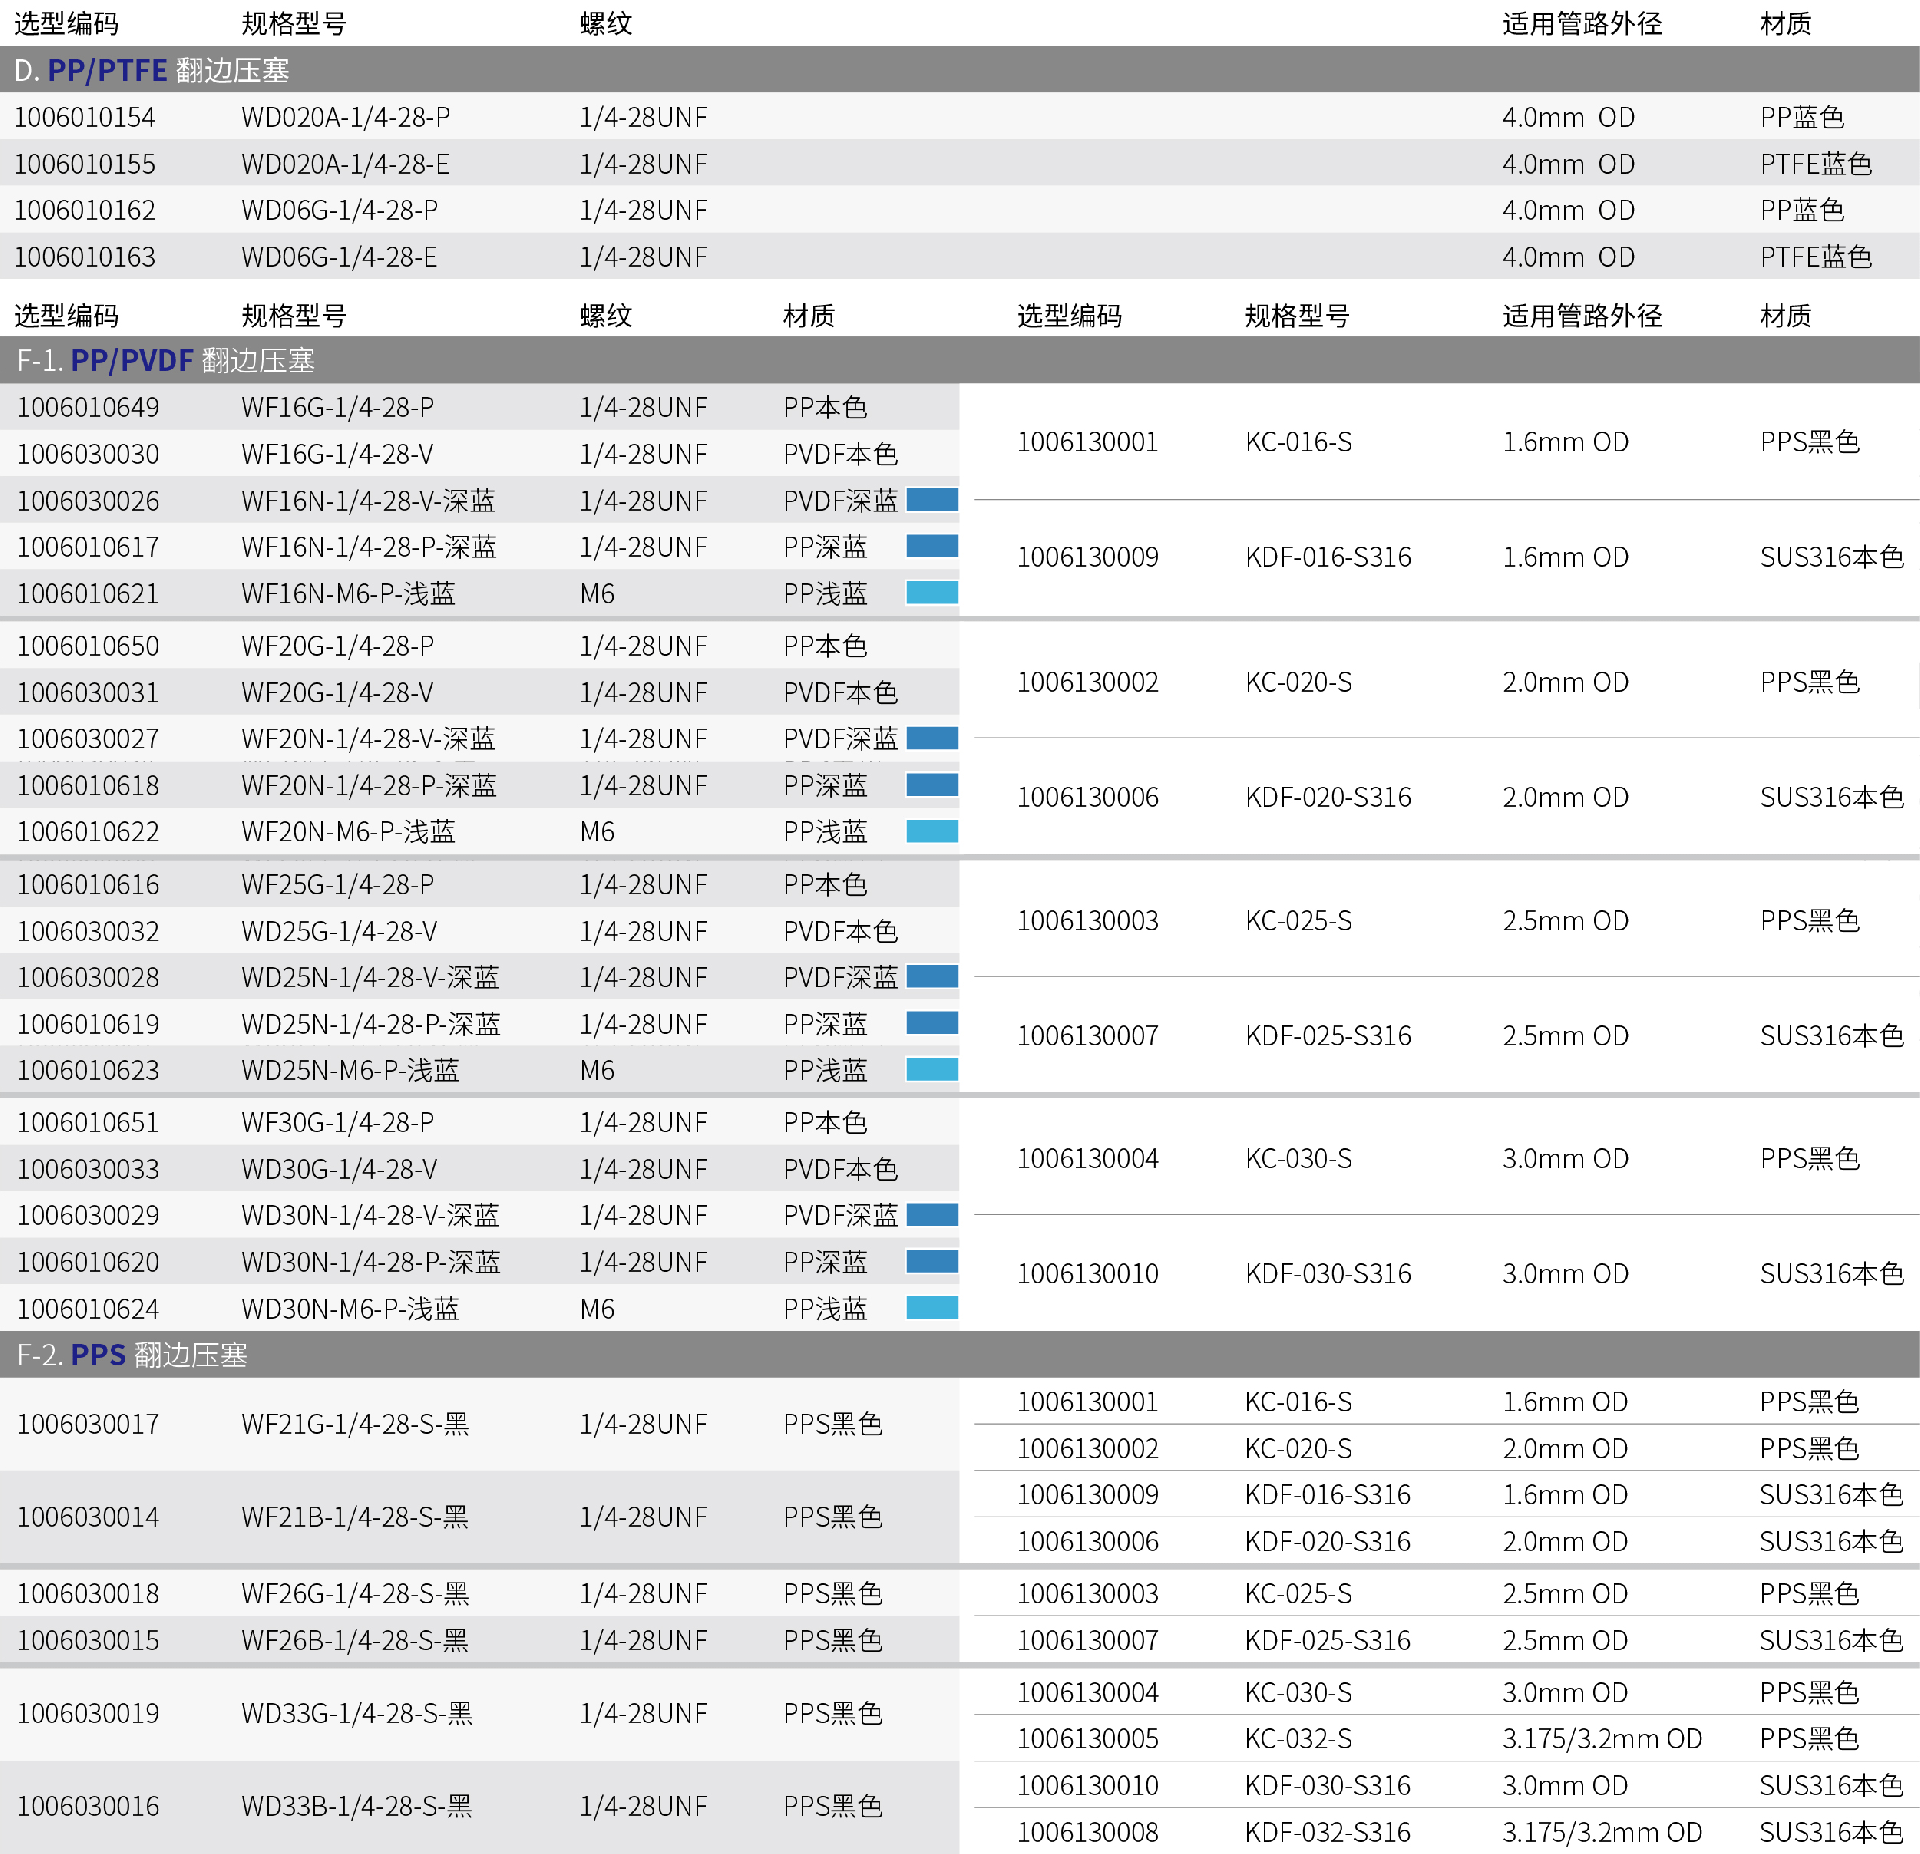Select row with code 1006130001 KC-016-S in F-1

click(x=1087, y=442)
